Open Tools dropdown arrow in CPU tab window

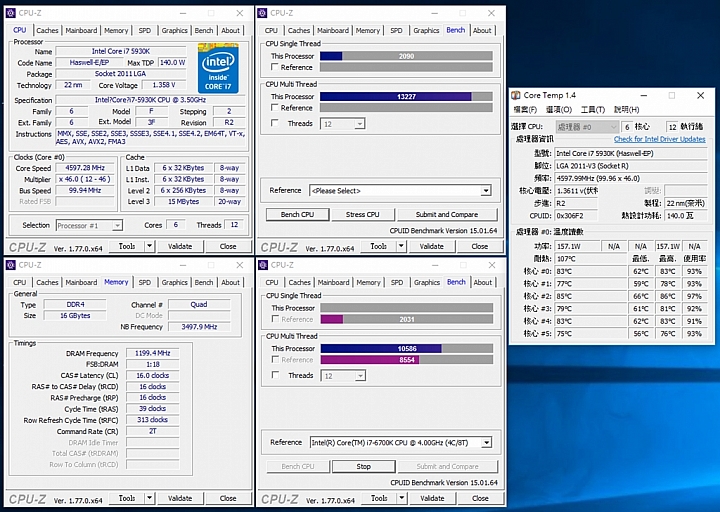point(149,246)
